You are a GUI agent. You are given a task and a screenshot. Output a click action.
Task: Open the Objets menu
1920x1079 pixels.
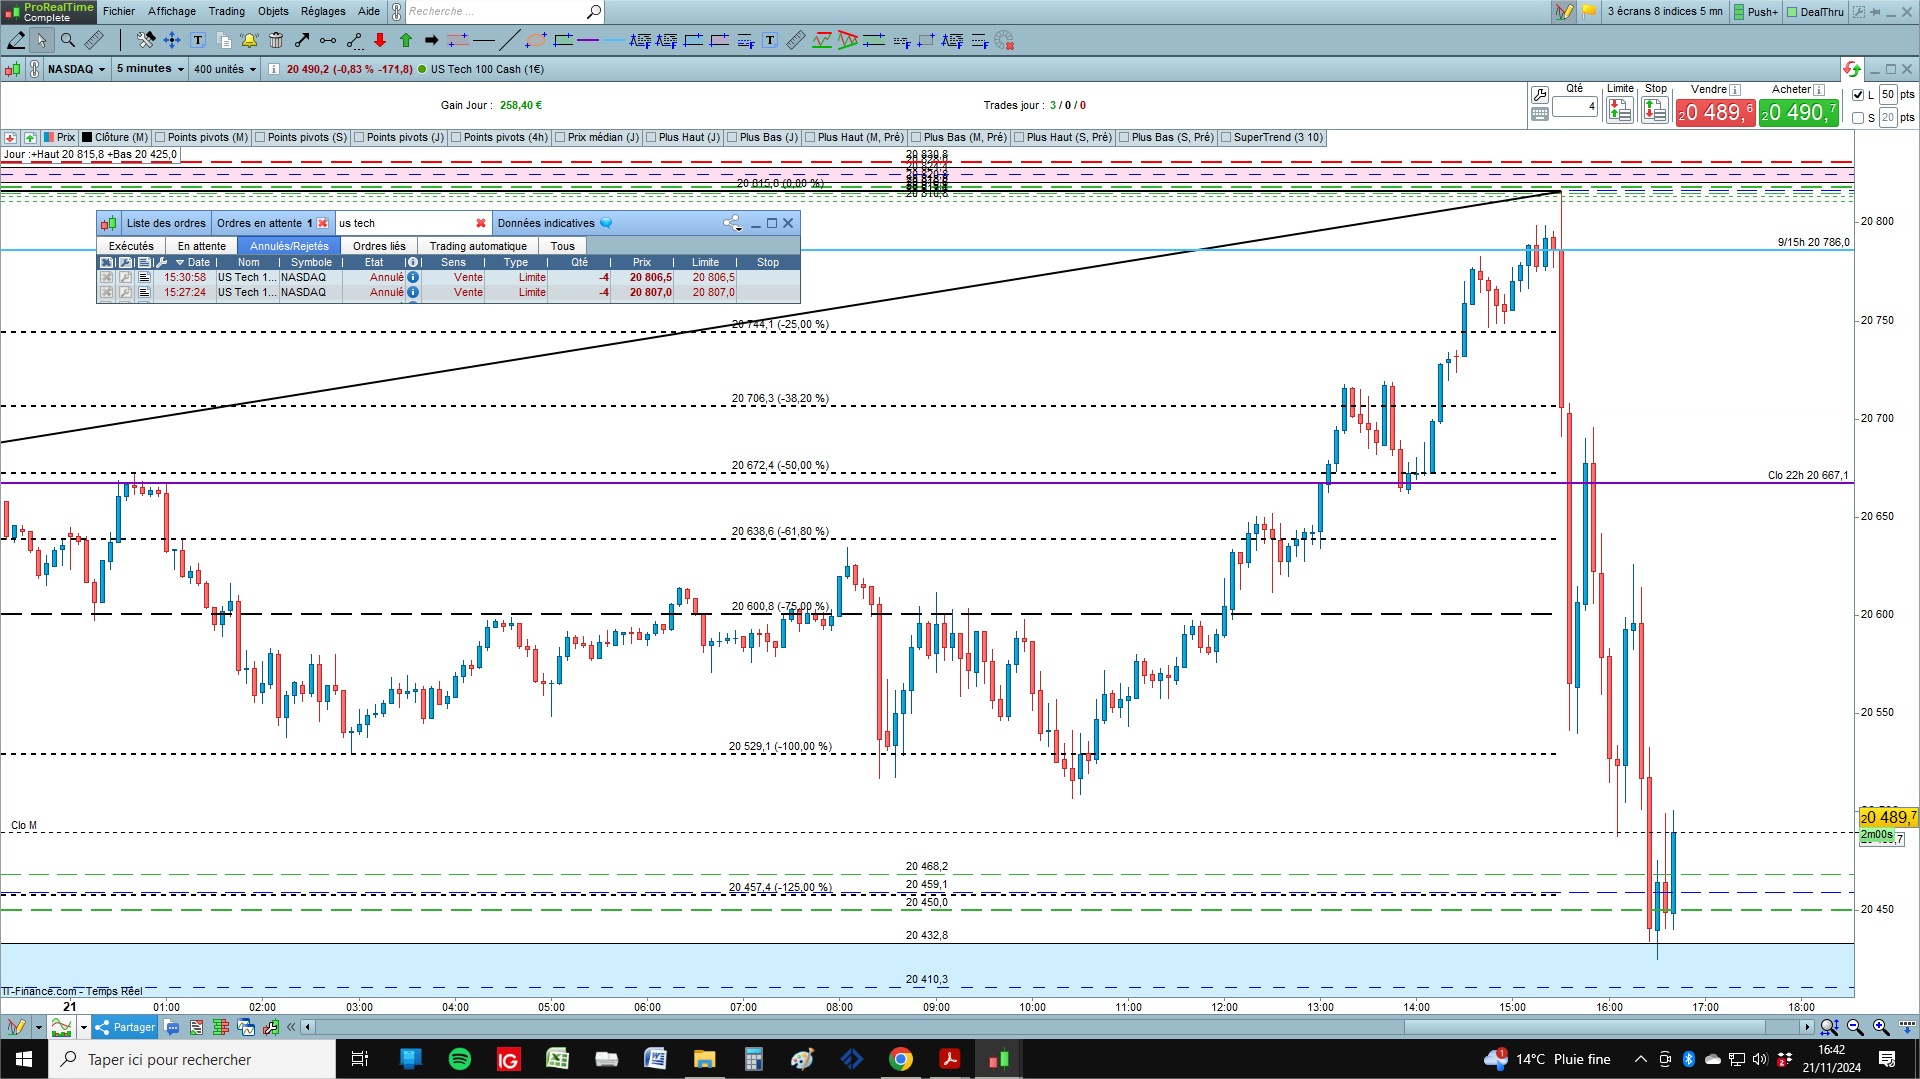(273, 12)
